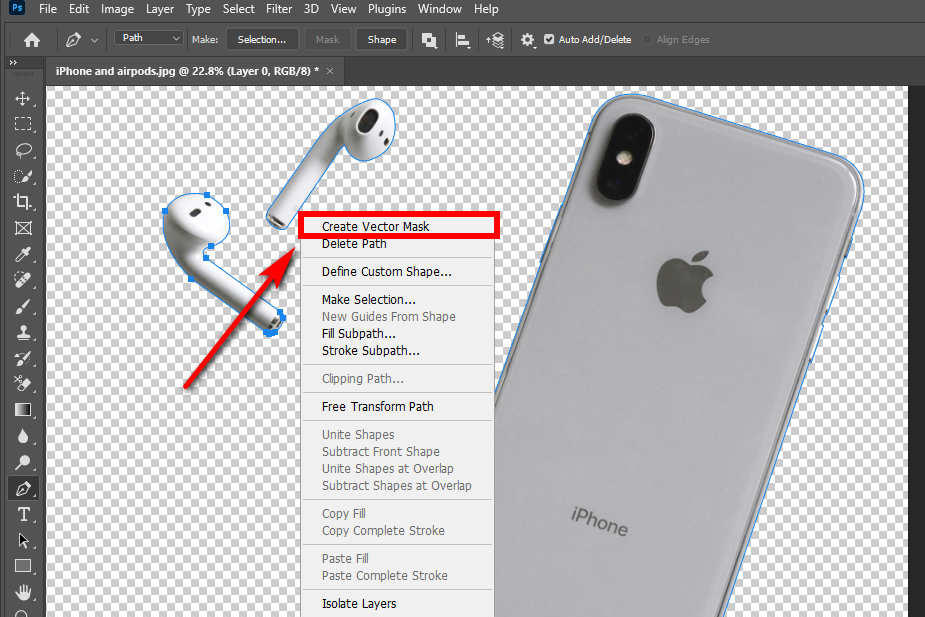Select the Eyedropper tool
The width and height of the screenshot is (925, 617).
coord(22,254)
